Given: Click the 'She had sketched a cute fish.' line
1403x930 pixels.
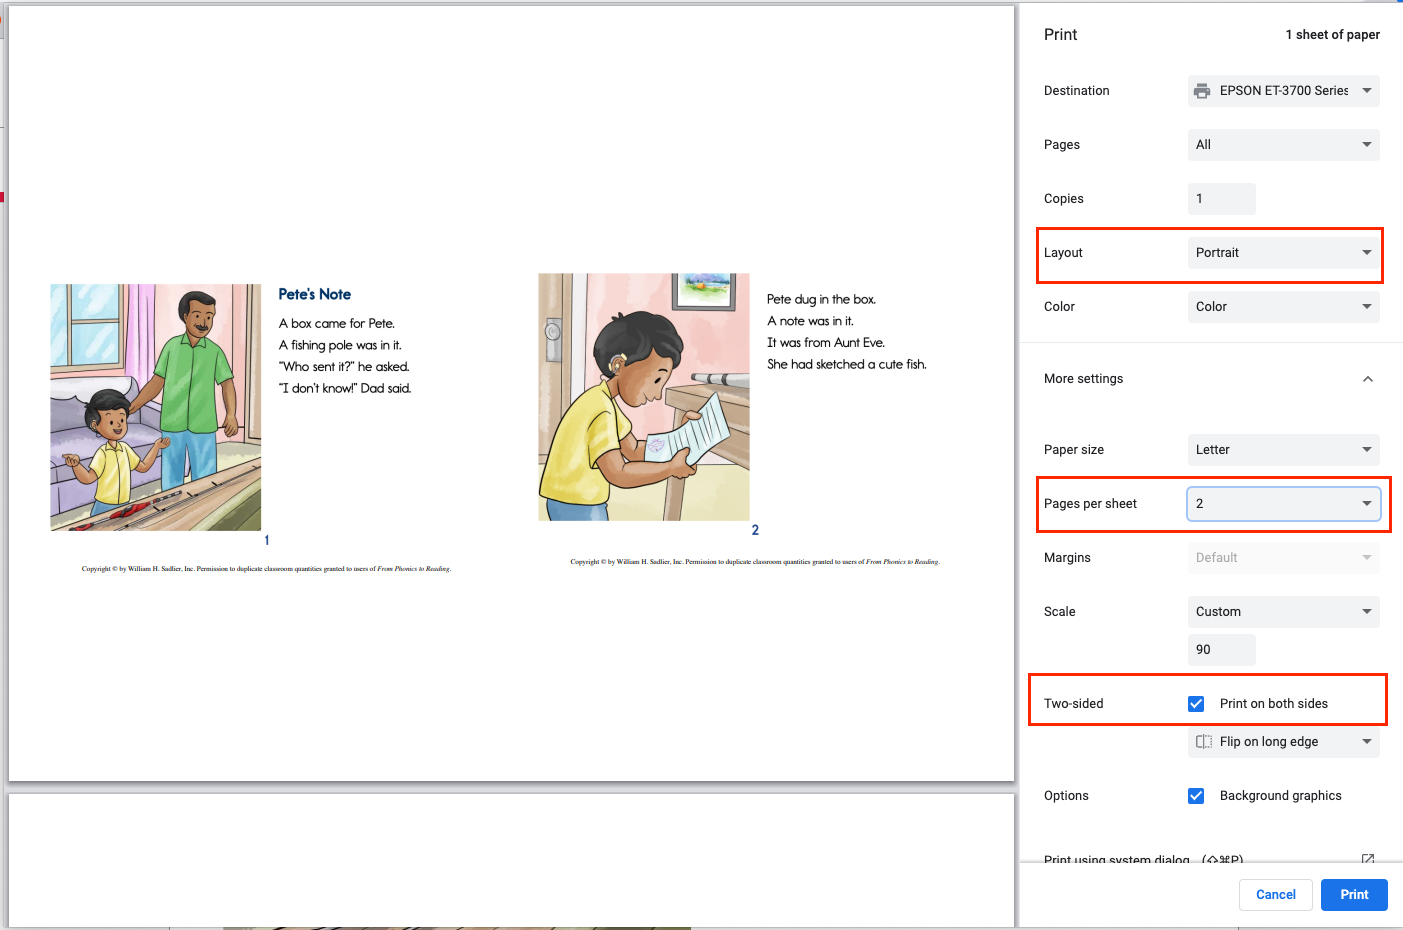Looking at the screenshot, I should click(x=847, y=364).
